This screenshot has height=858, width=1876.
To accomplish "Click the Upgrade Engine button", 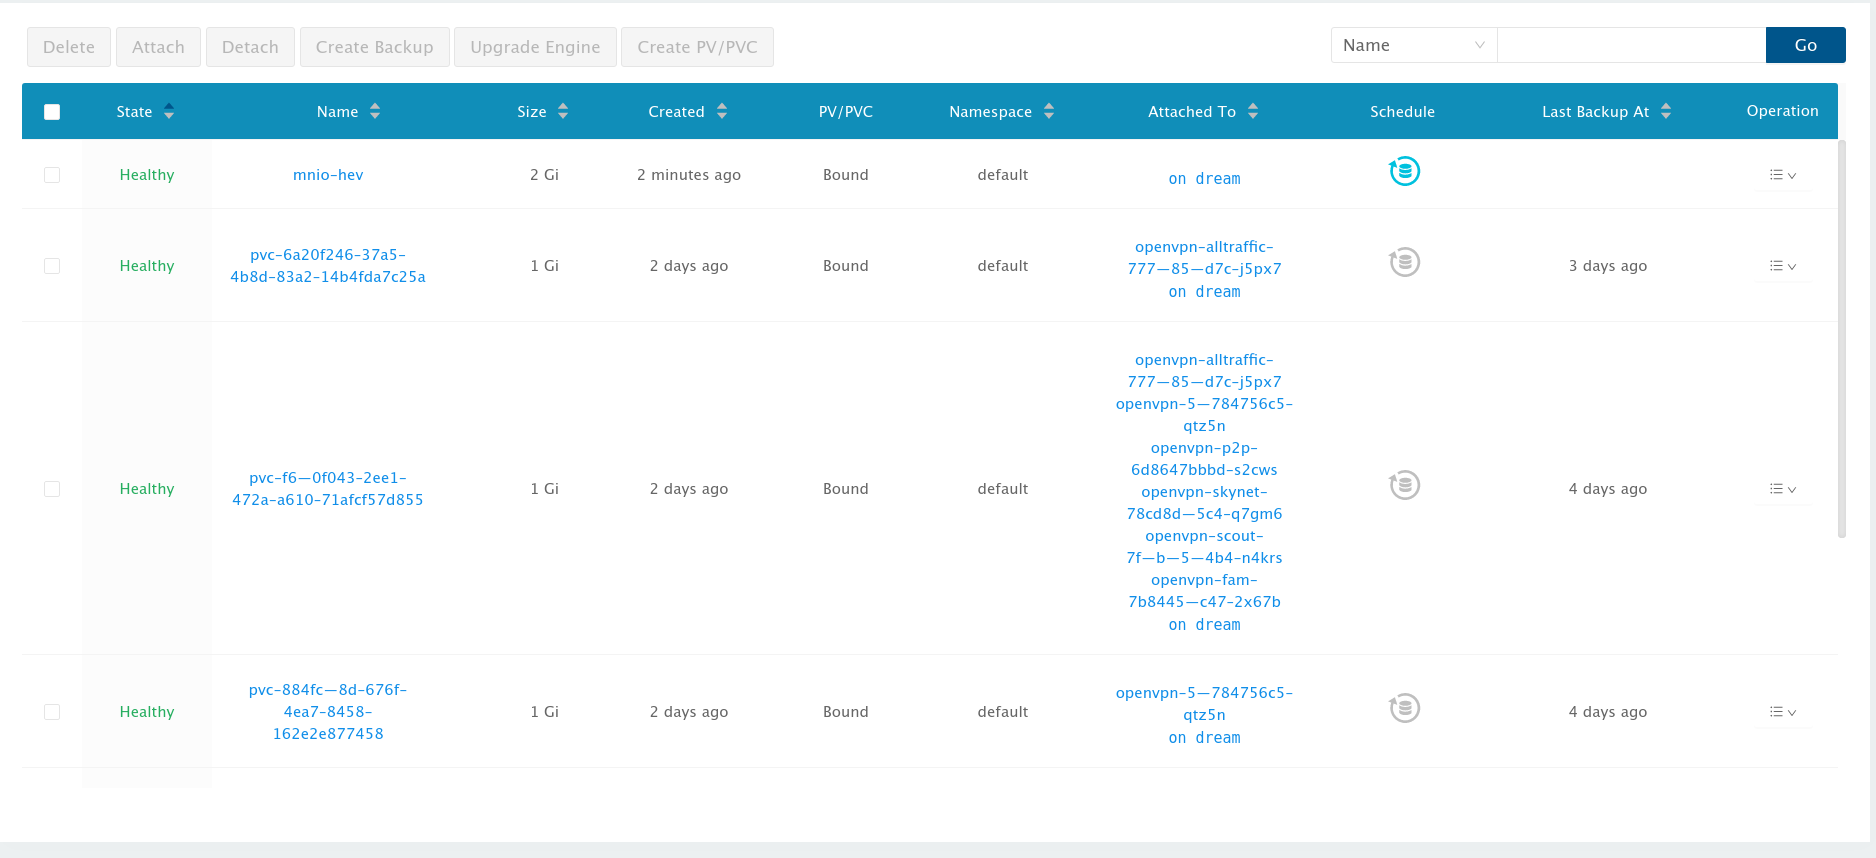I will [535, 47].
